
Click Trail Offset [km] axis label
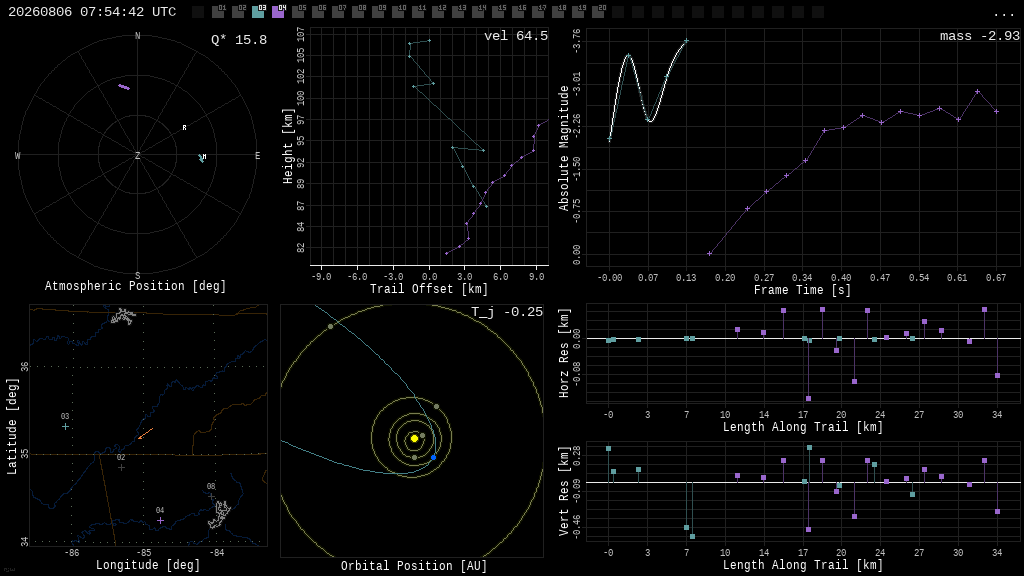click(x=429, y=289)
